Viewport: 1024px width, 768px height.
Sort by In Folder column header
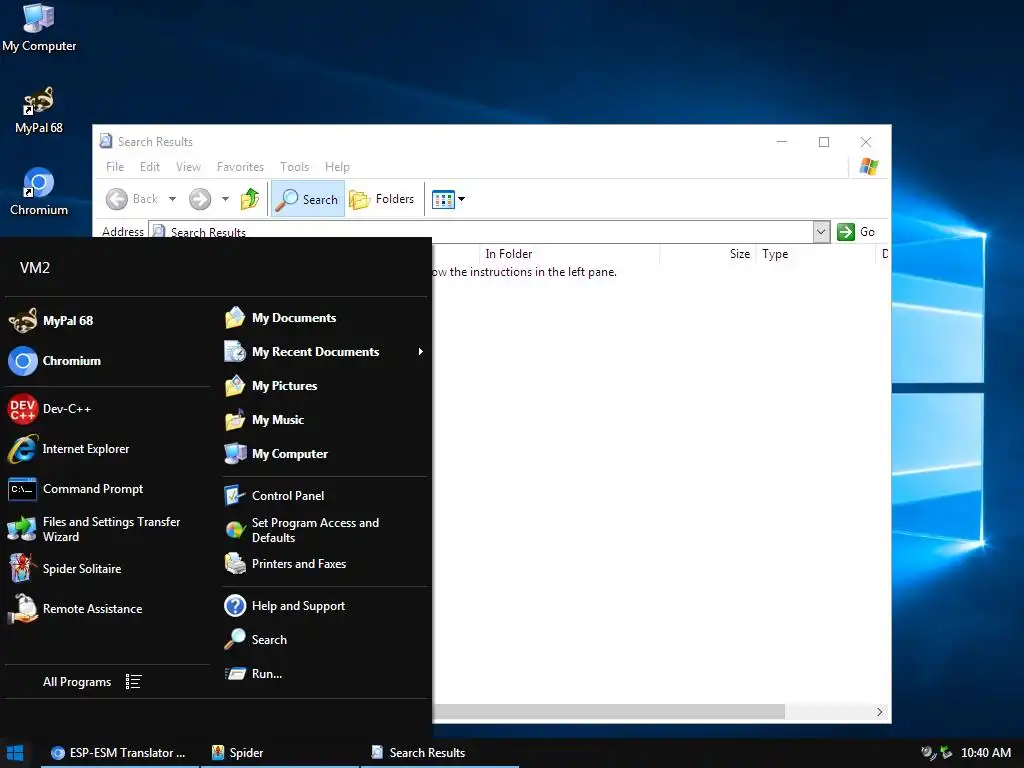pyautogui.click(x=569, y=254)
